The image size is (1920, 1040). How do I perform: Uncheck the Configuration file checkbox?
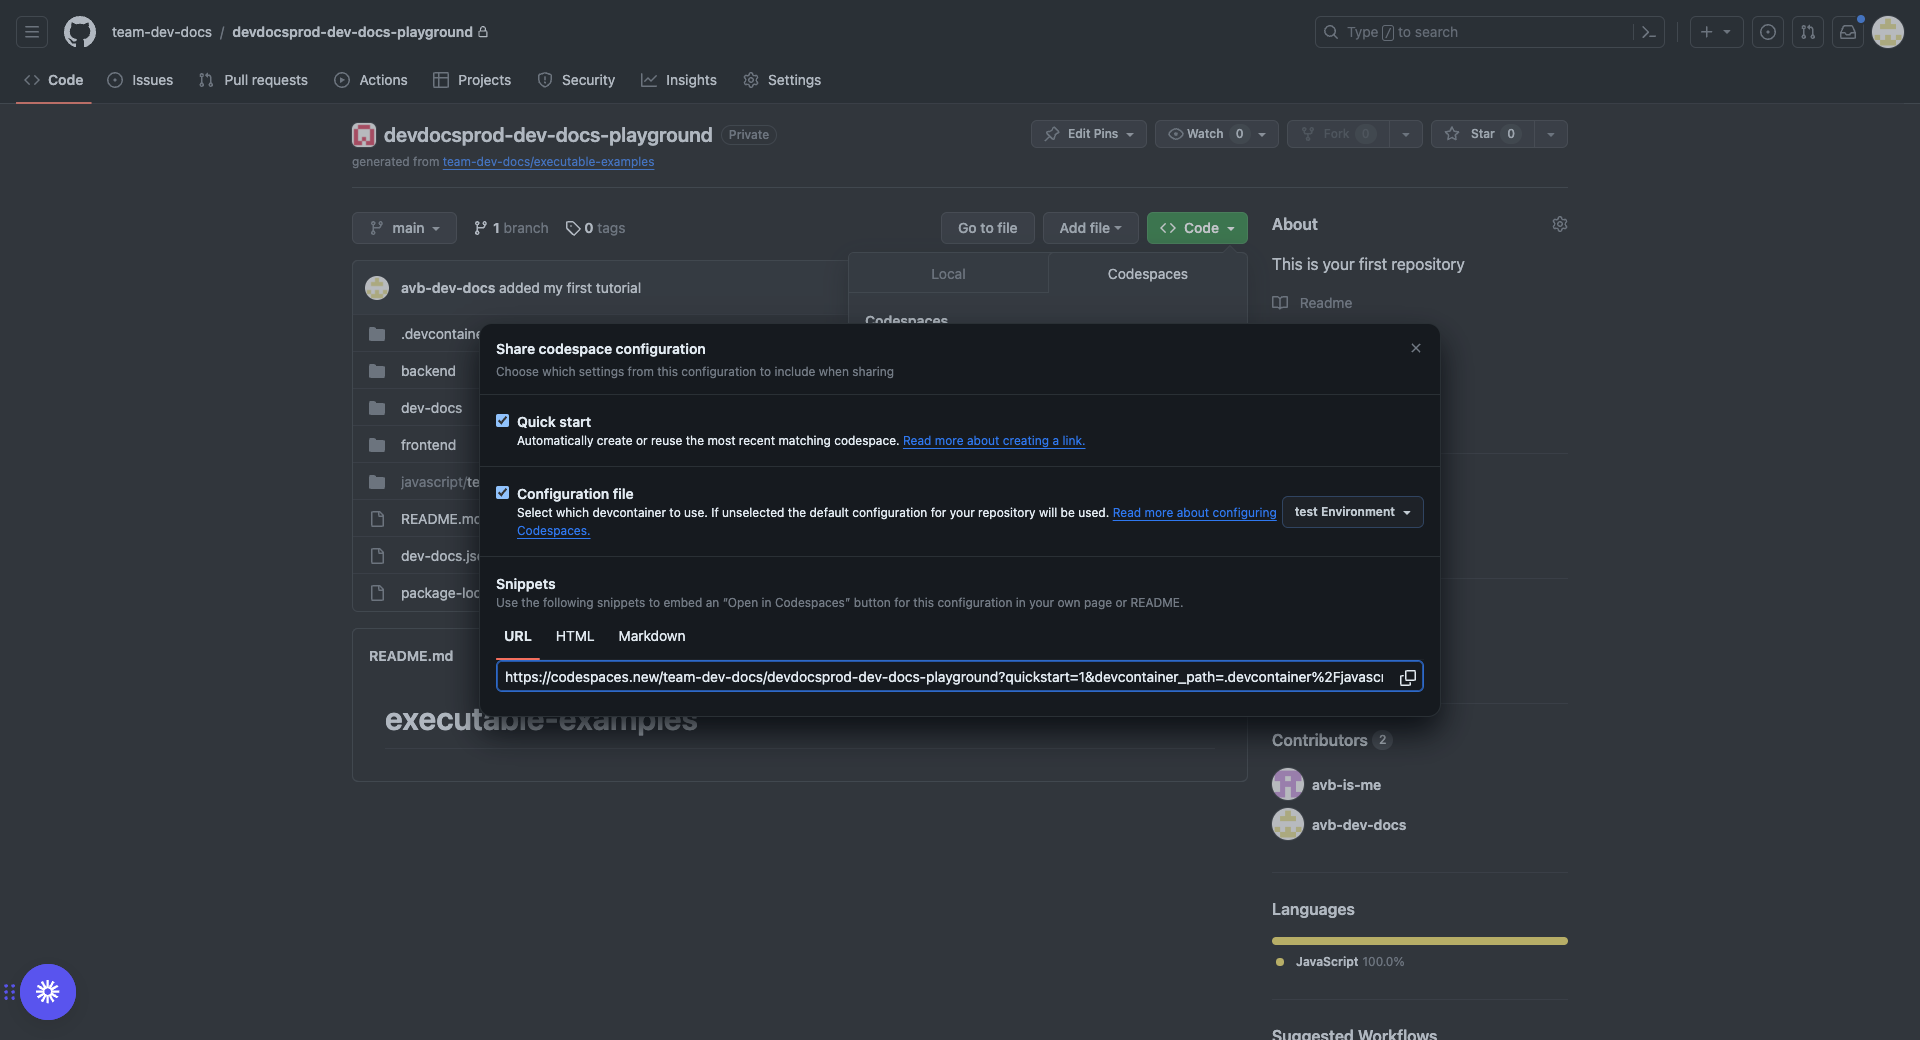(x=503, y=493)
